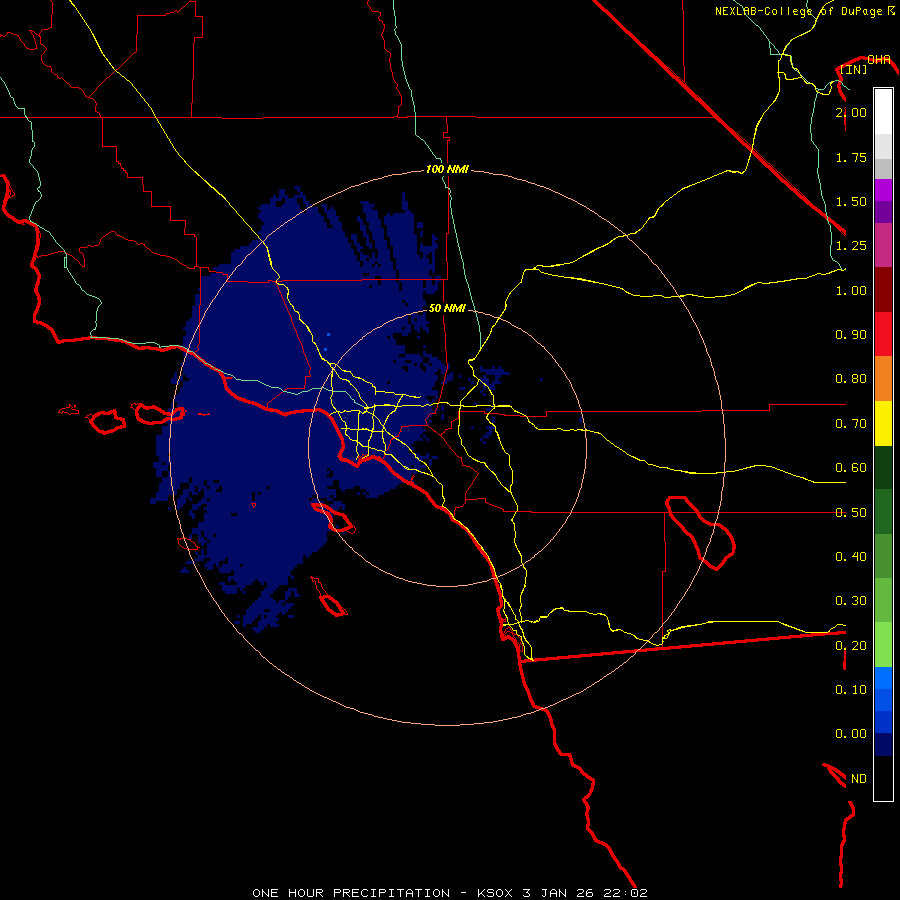Click the "0.70" legend value
Image resolution: width=900 pixels, height=900 pixels.
(x=851, y=424)
